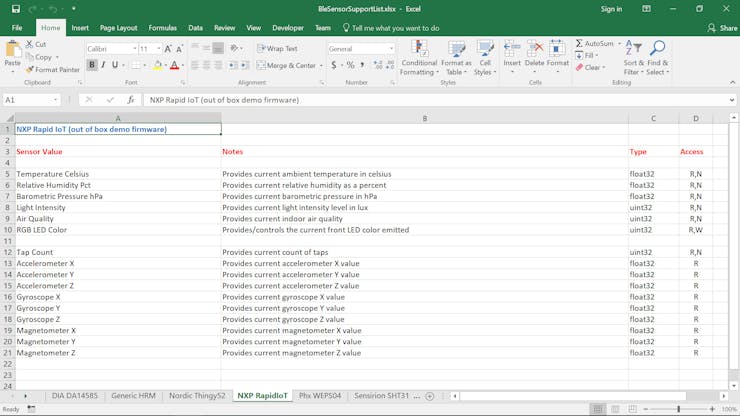Screen dimensions: 740x416
Task: Click the macro record icon in status bar
Action: [31, 409]
